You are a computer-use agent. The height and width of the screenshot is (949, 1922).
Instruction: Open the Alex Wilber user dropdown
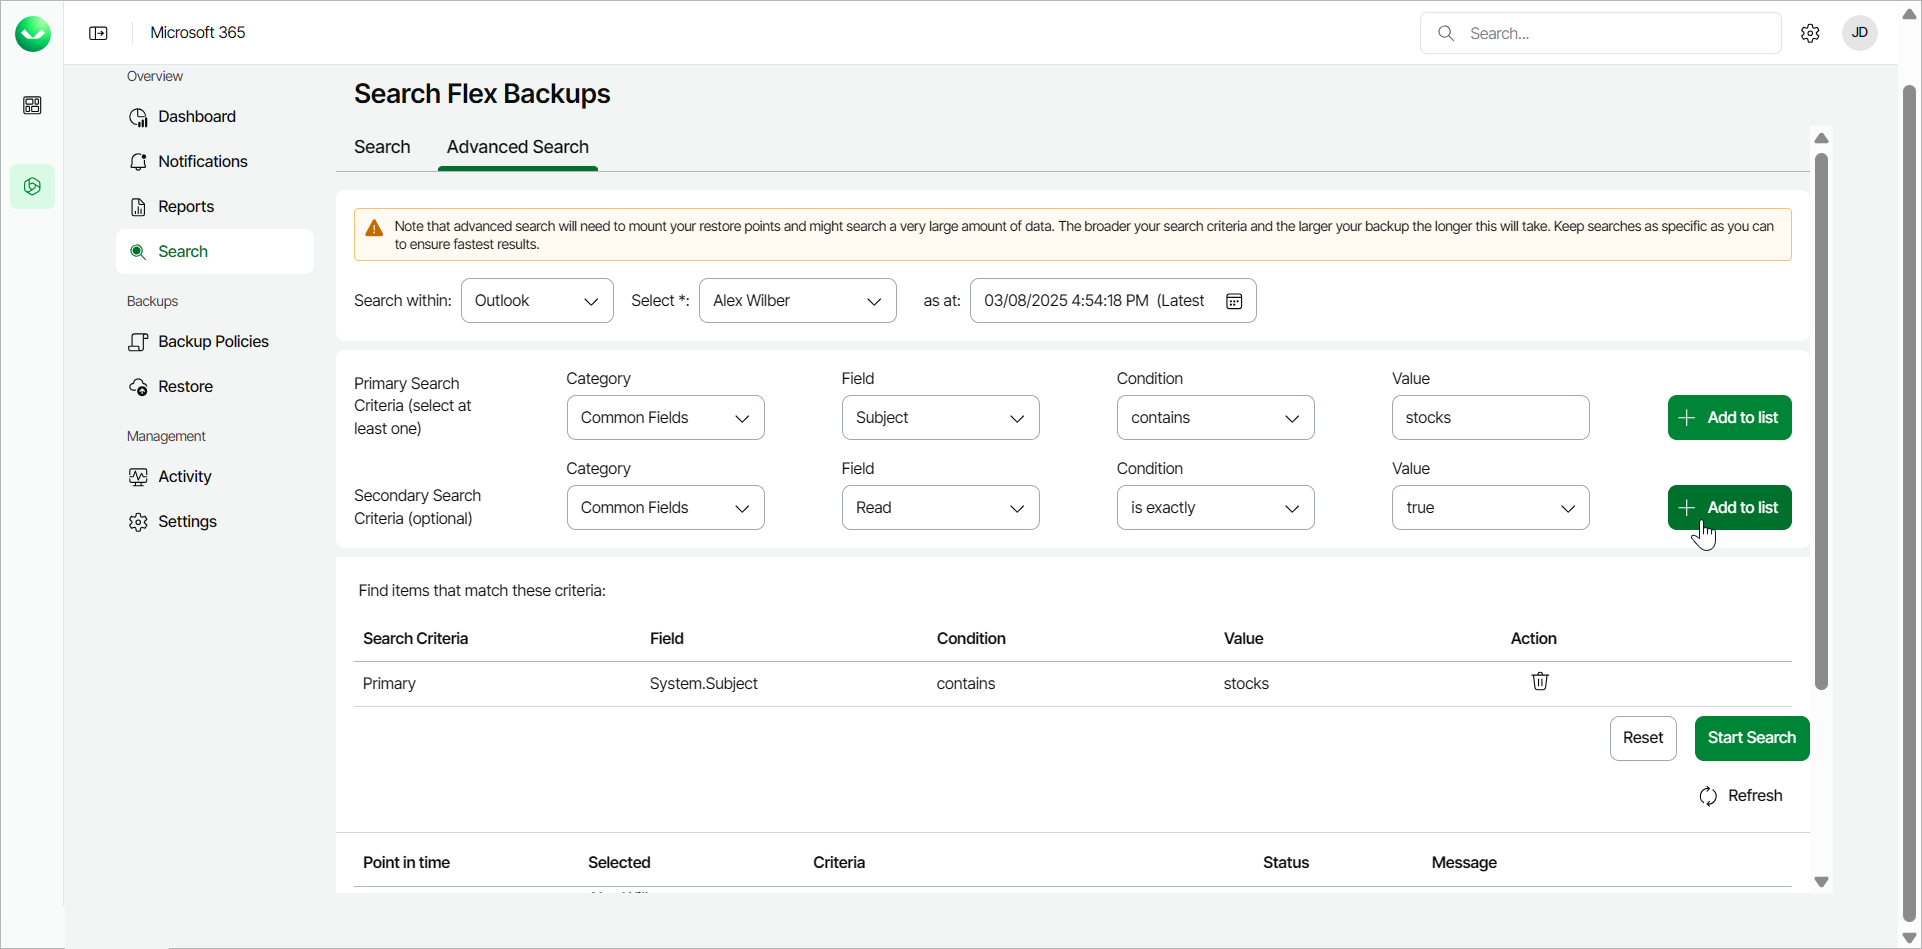tap(797, 301)
